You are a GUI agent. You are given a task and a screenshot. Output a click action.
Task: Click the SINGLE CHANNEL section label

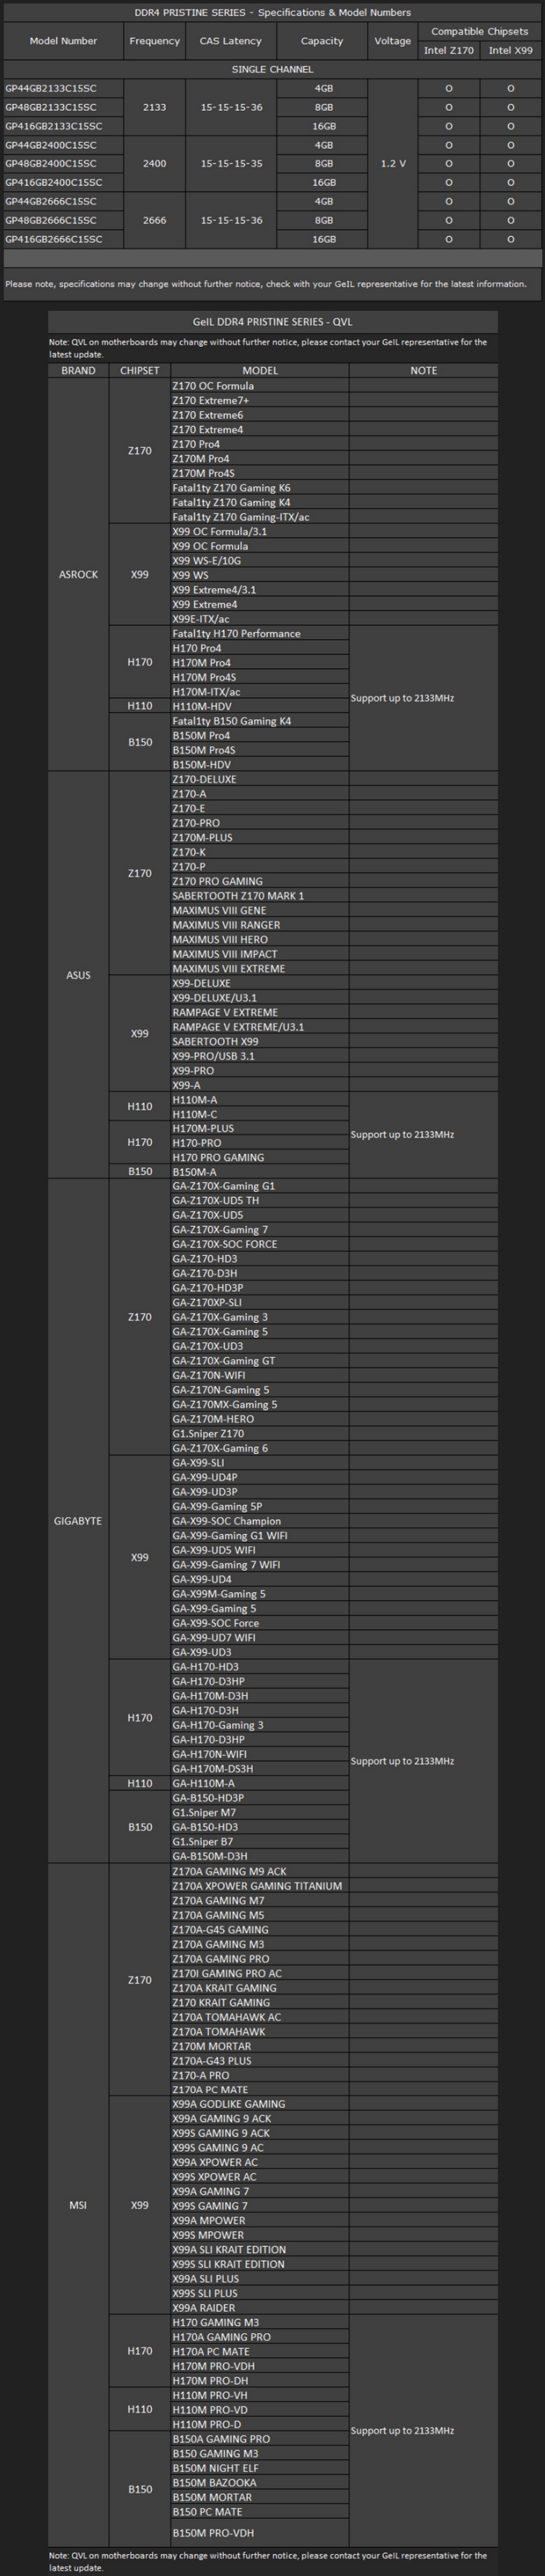tap(272, 69)
